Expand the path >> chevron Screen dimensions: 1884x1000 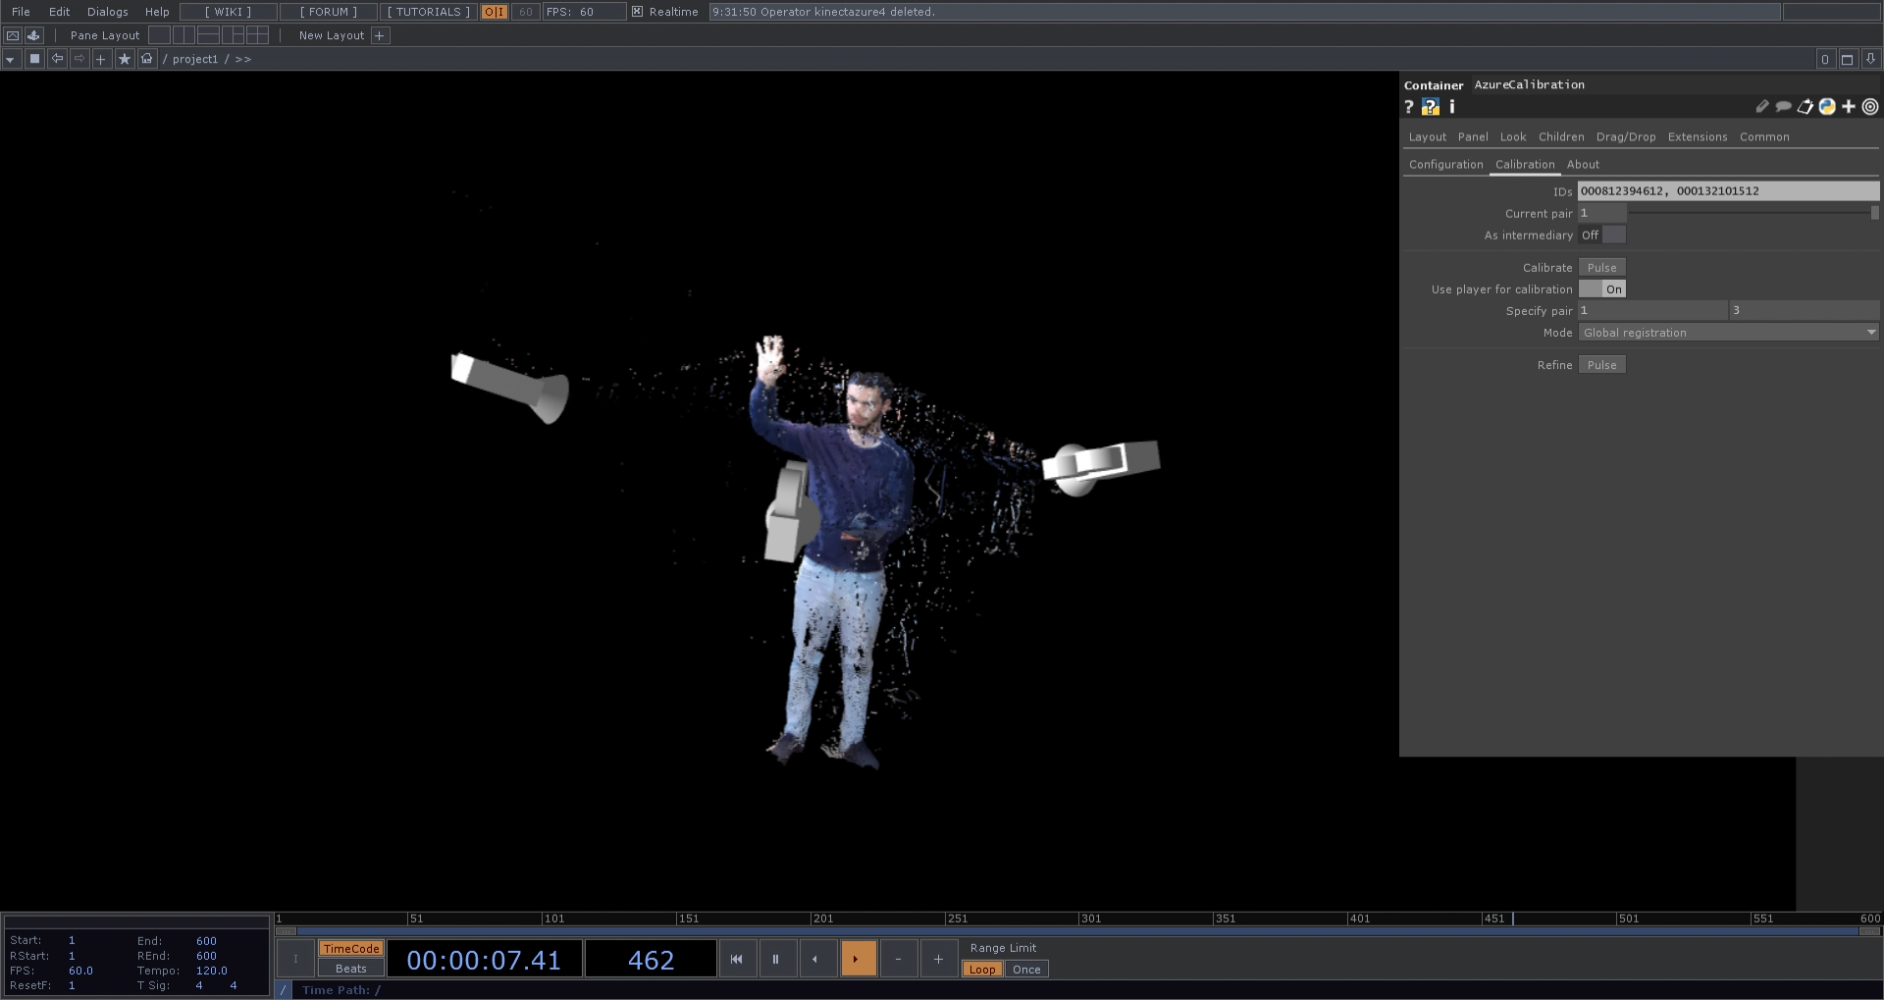pos(243,59)
